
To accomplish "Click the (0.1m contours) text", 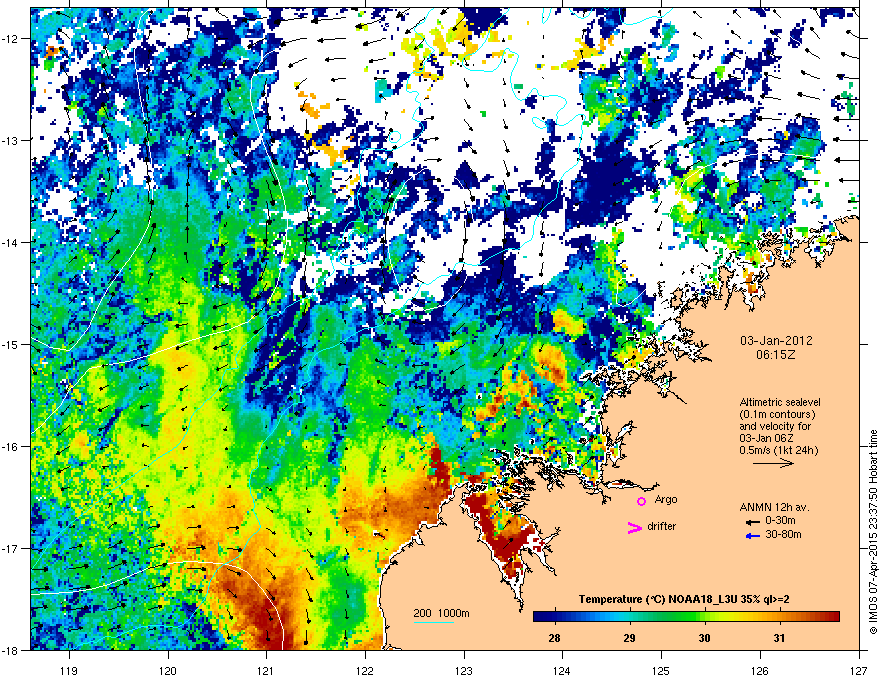I will [x=777, y=415].
